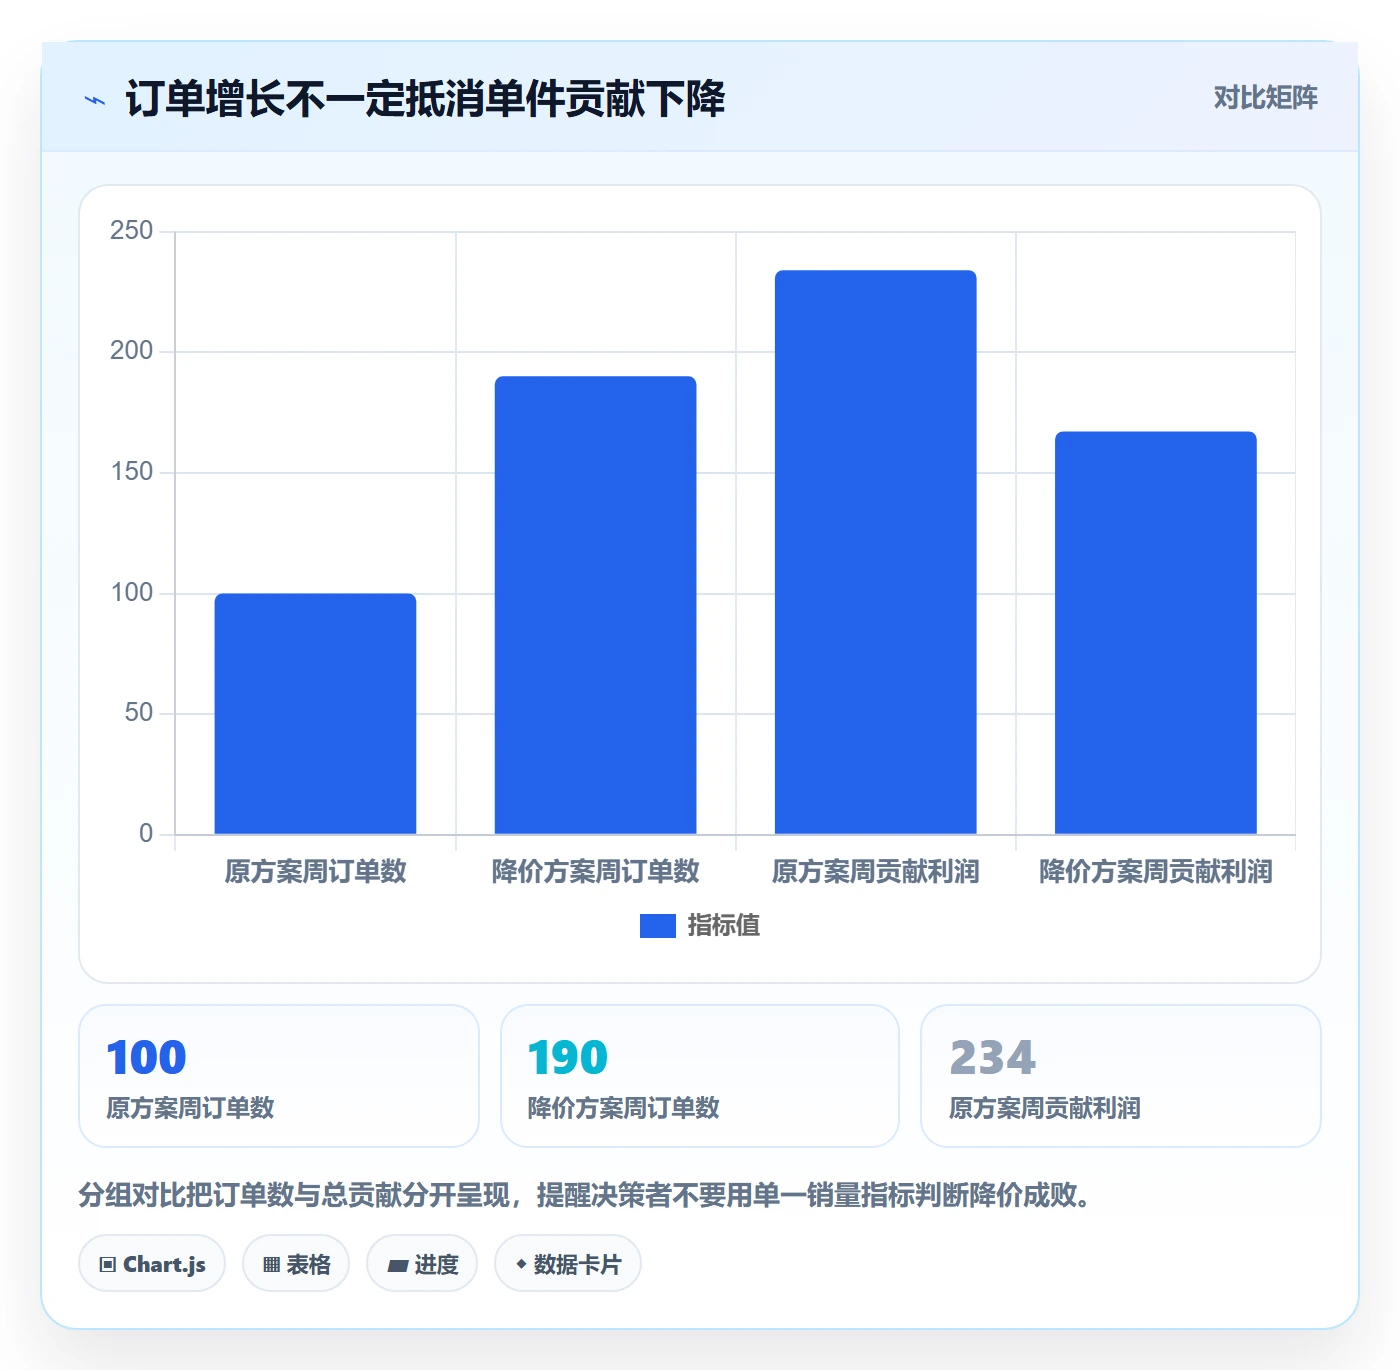
Task: Click the Chart.js tag
Action: [152, 1264]
